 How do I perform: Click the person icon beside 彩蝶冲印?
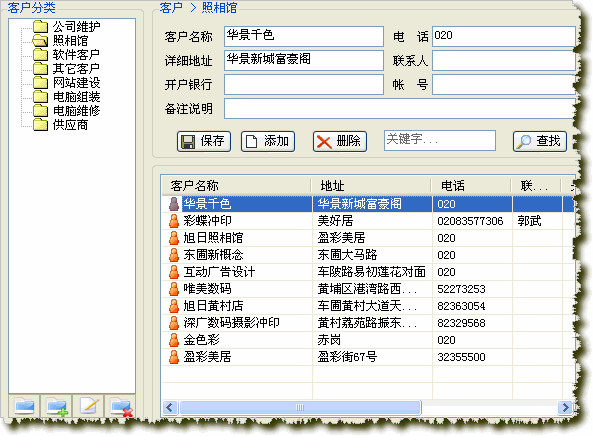click(x=174, y=221)
